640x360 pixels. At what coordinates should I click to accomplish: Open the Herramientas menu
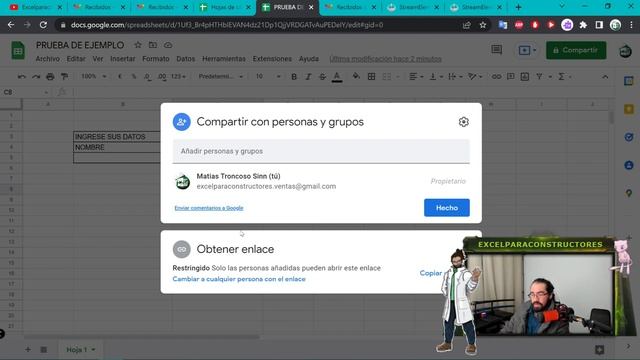pyautogui.click(x=224, y=59)
